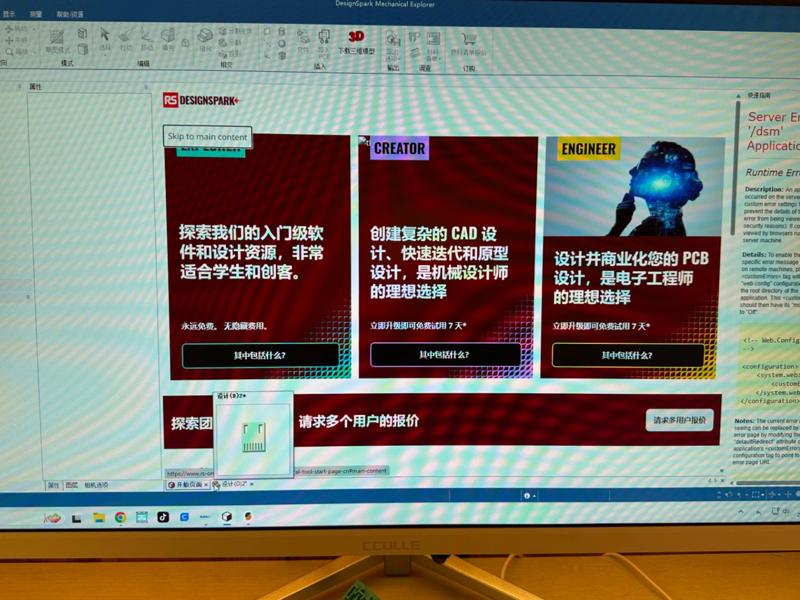Click the shopping cart quote icon
The height and width of the screenshot is (600, 800).
pos(469,40)
